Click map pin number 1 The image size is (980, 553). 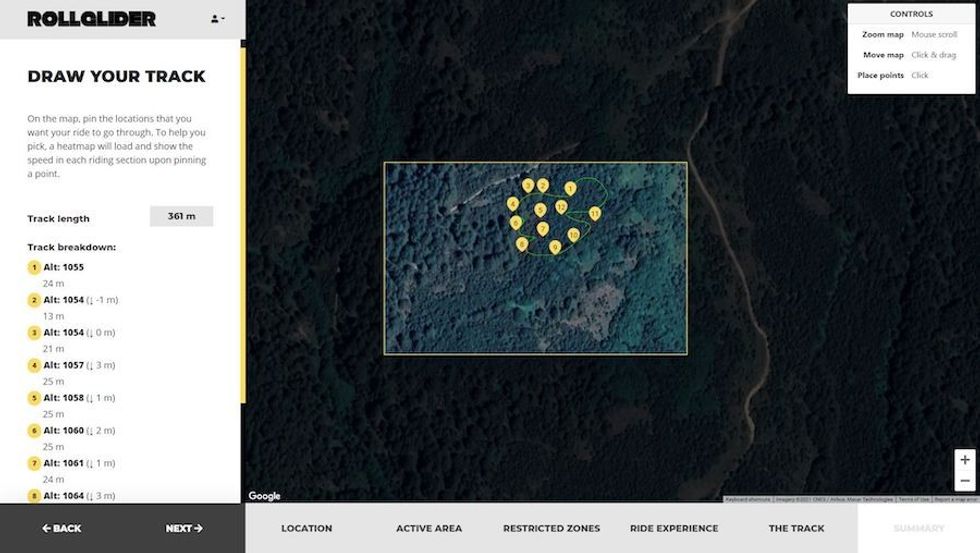click(x=570, y=188)
